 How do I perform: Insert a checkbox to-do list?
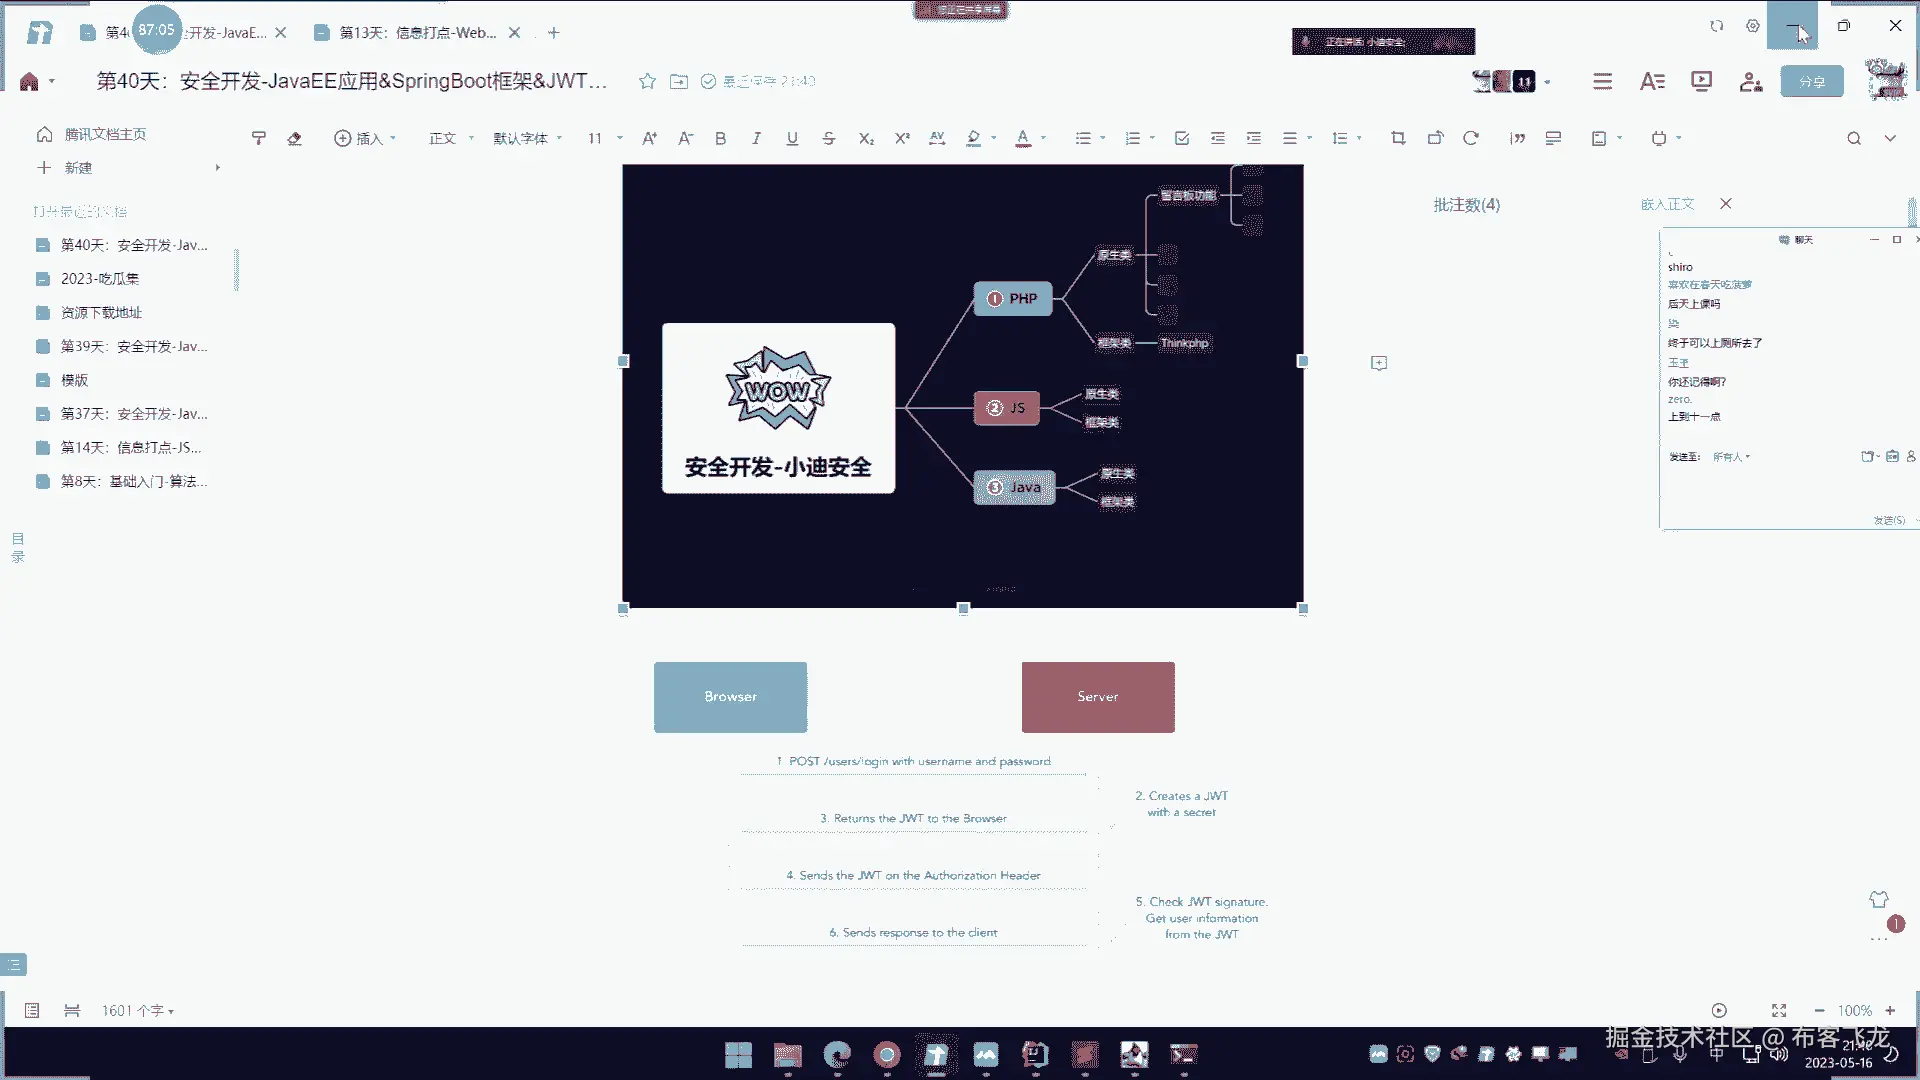1181,138
